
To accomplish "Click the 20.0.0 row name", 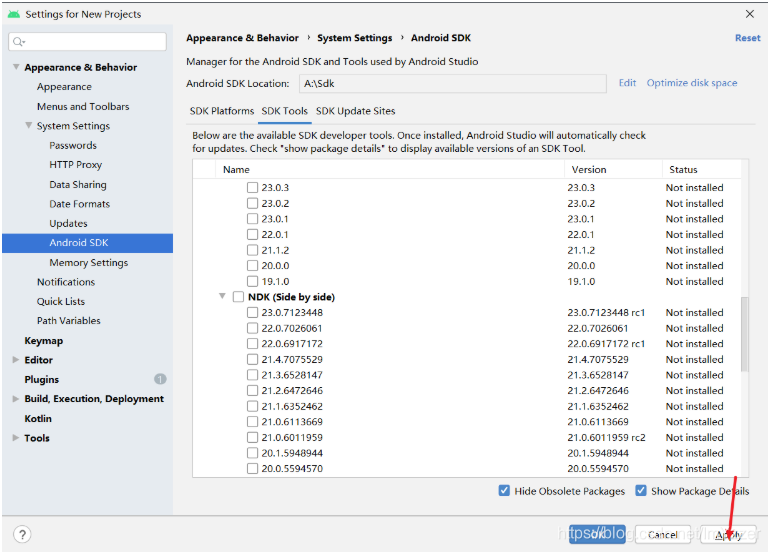I will (x=275, y=265).
